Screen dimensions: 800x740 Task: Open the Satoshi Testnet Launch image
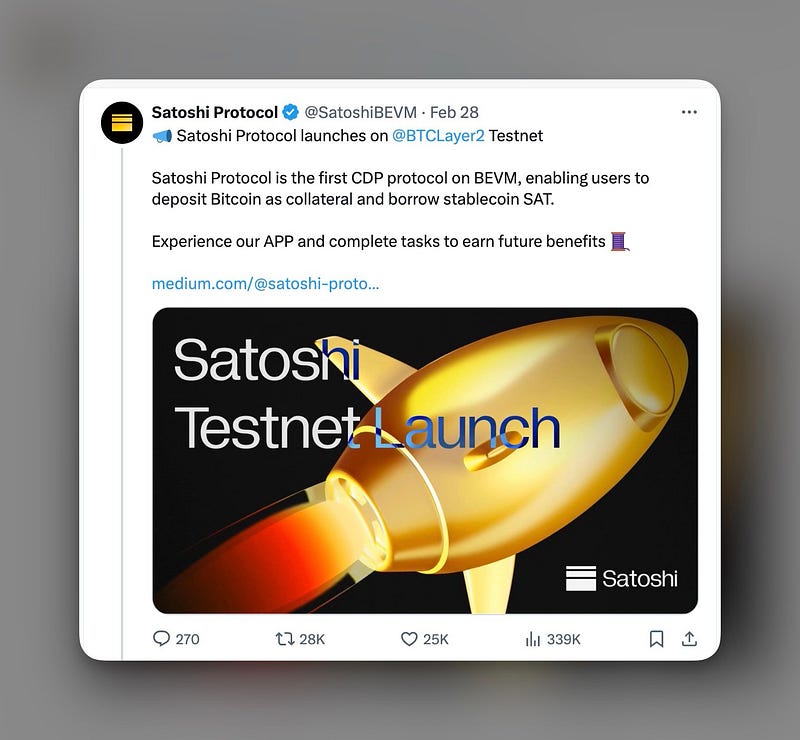point(425,460)
